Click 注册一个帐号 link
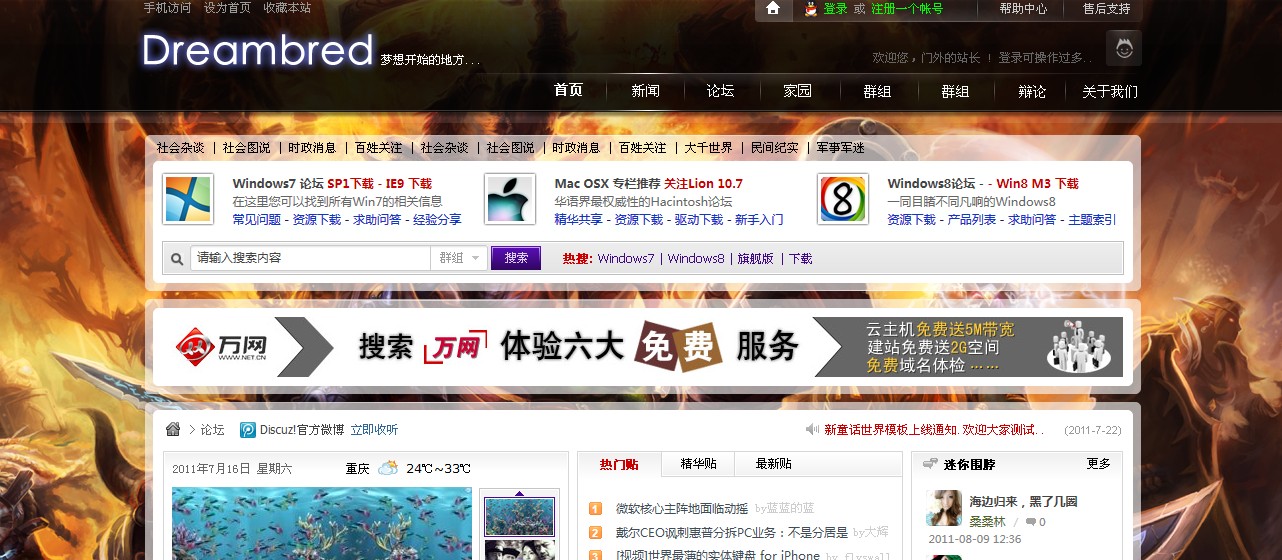The width and height of the screenshot is (1282, 560). click(x=906, y=9)
